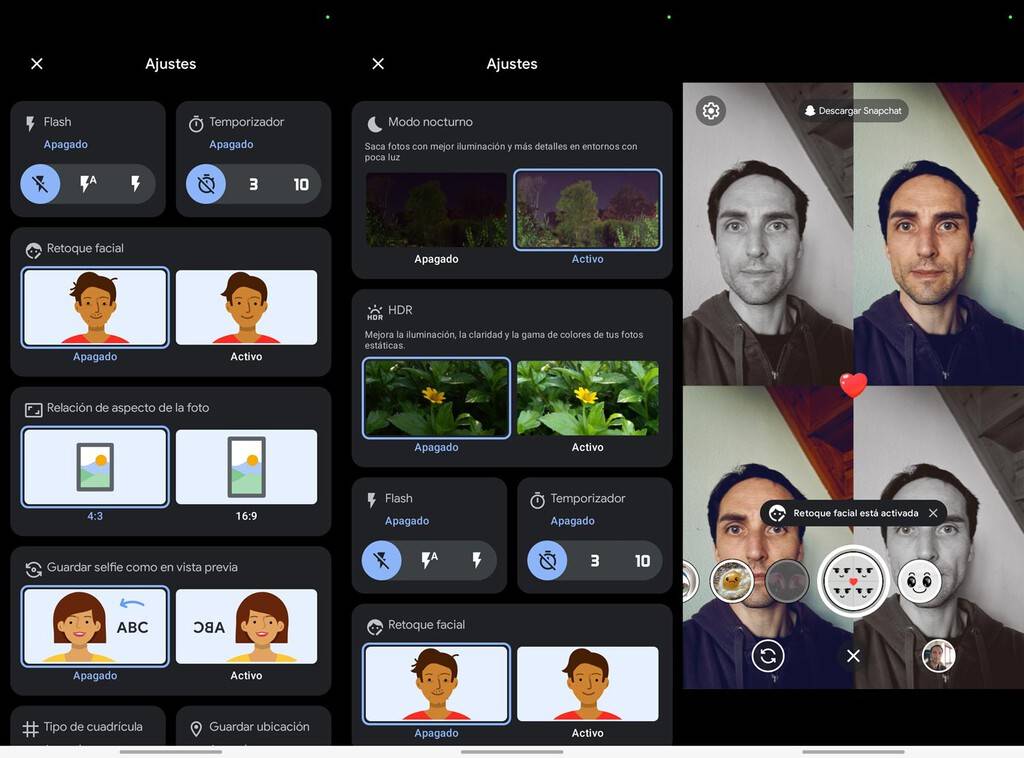
Task: Tap the Guardar selfie camera-flip icon
Action: click(33, 569)
